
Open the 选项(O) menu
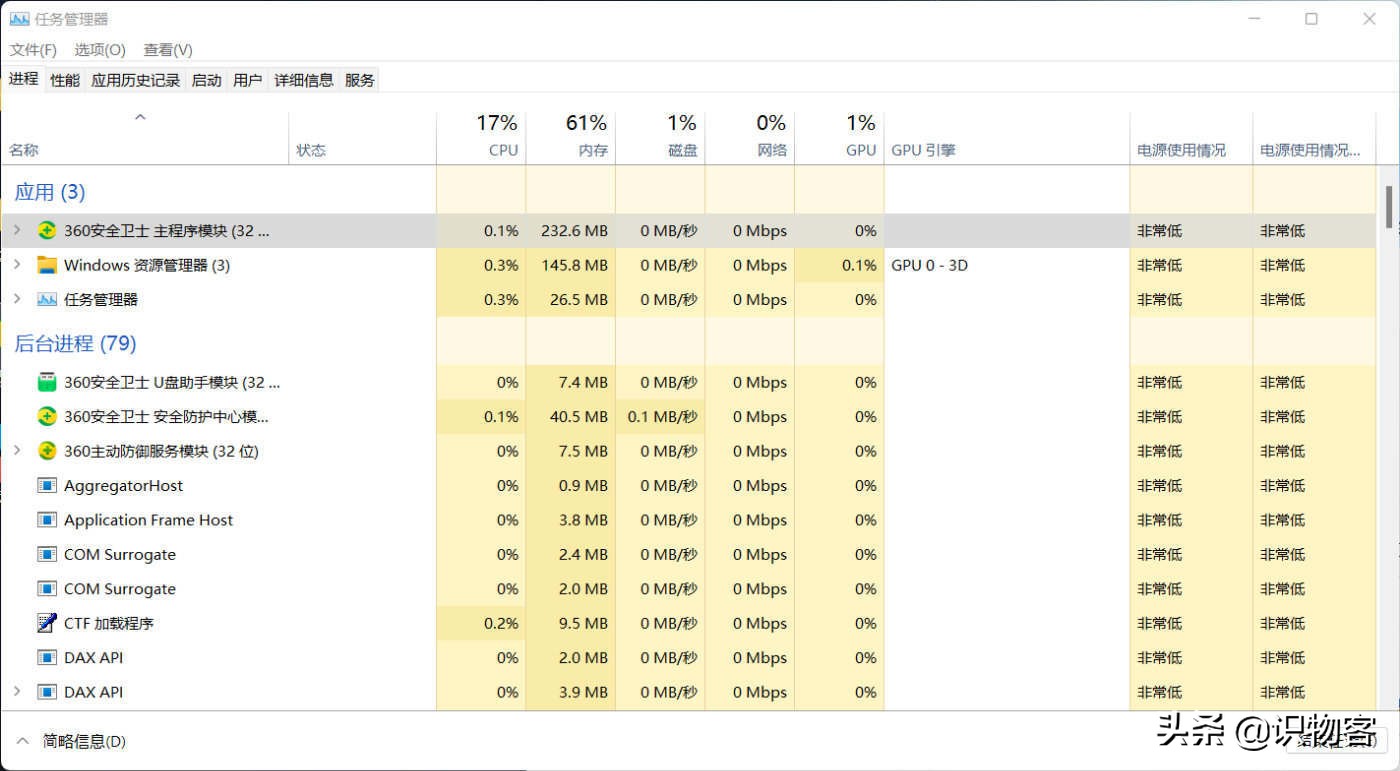tap(100, 50)
